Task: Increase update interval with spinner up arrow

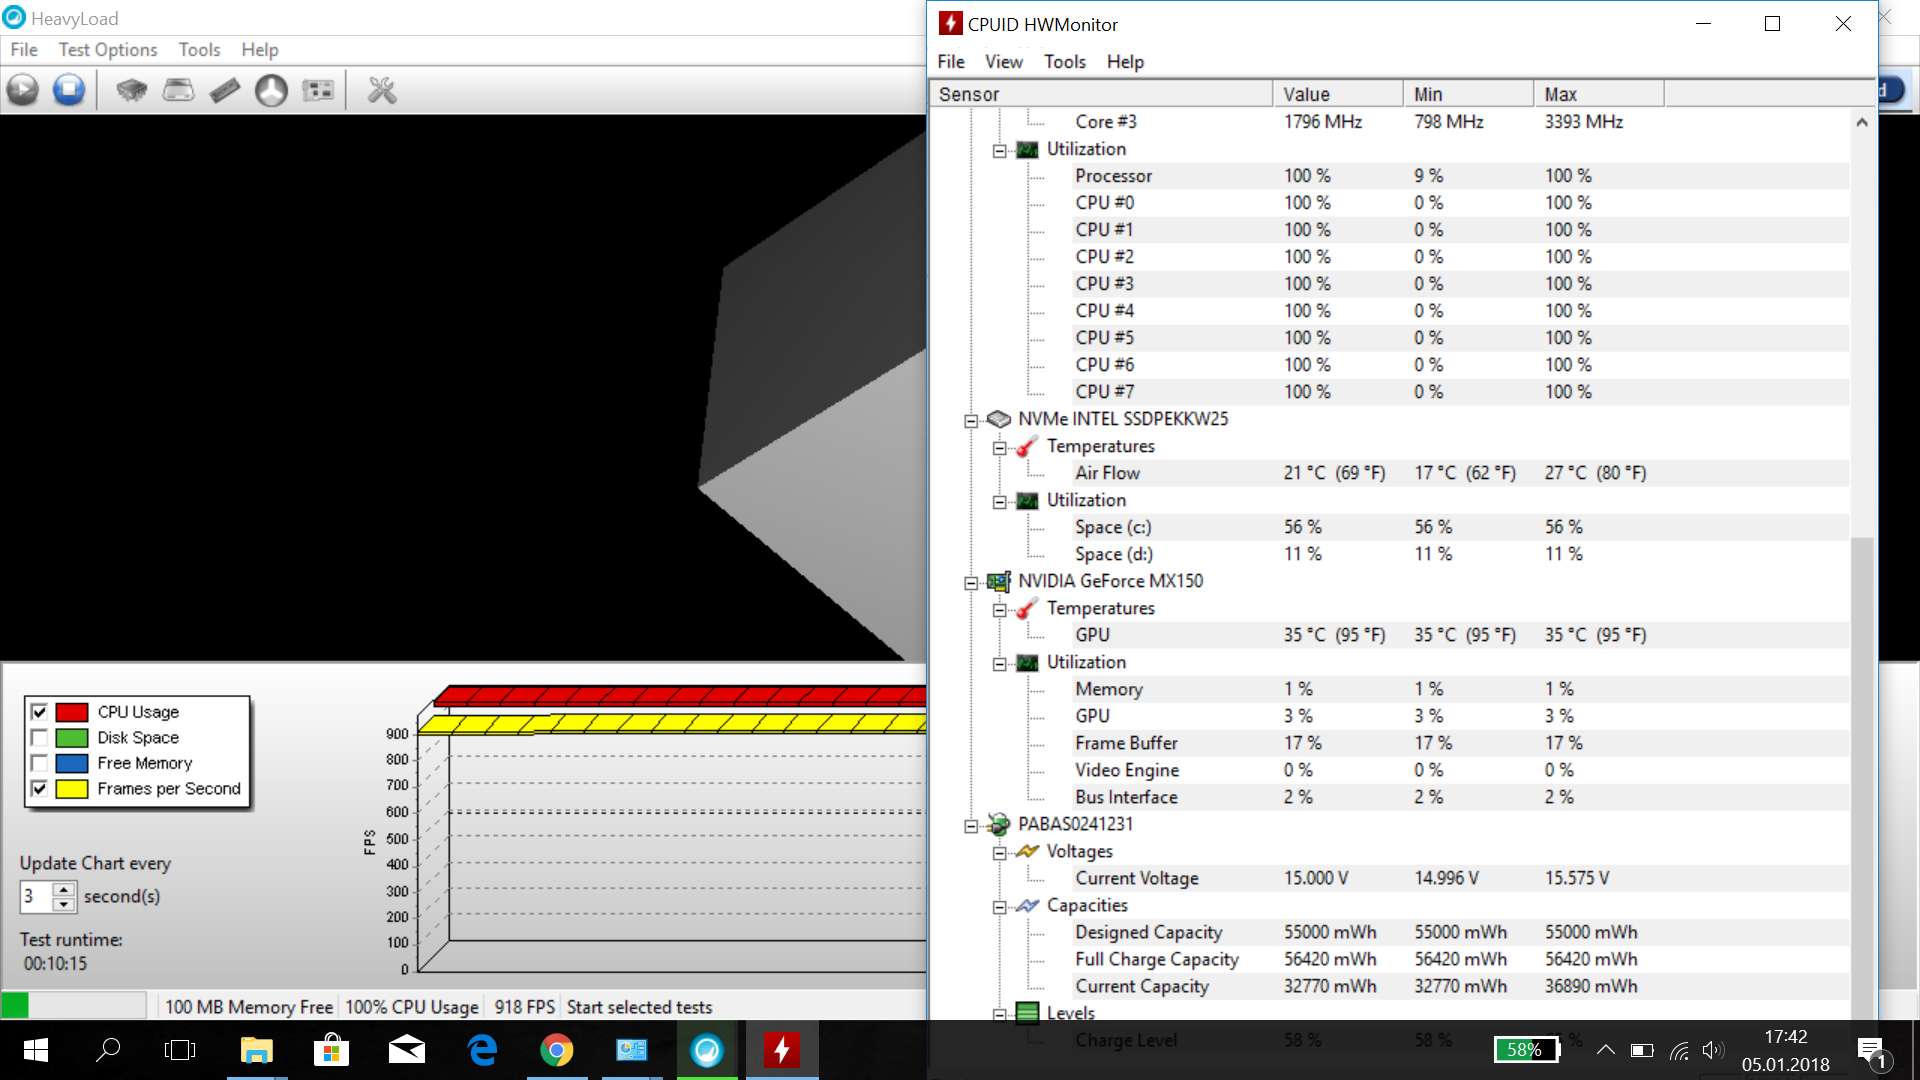Action: 63,889
